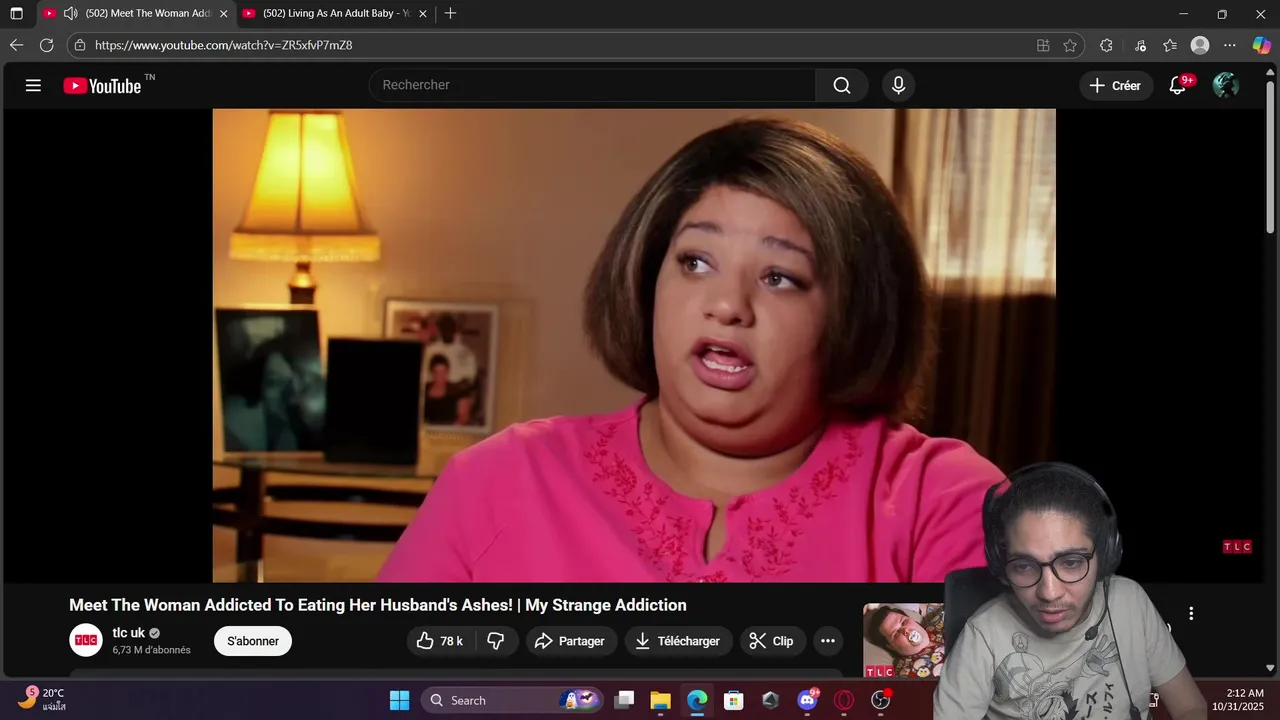Open options for the suggested video
The image size is (1280, 720).
pos(1191,613)
